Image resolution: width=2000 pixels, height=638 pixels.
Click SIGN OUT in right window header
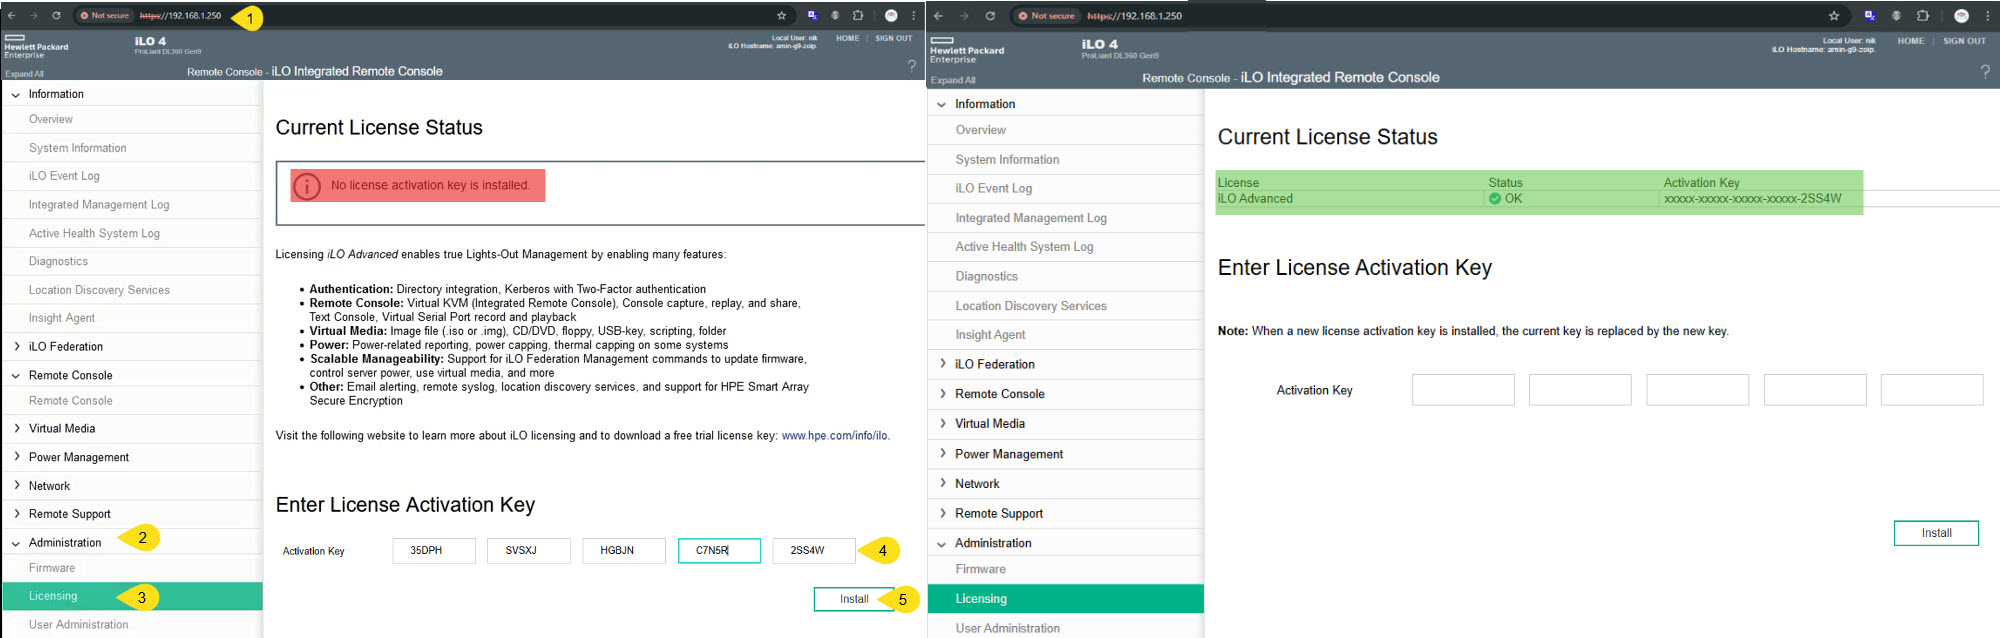pos(1964,41)
